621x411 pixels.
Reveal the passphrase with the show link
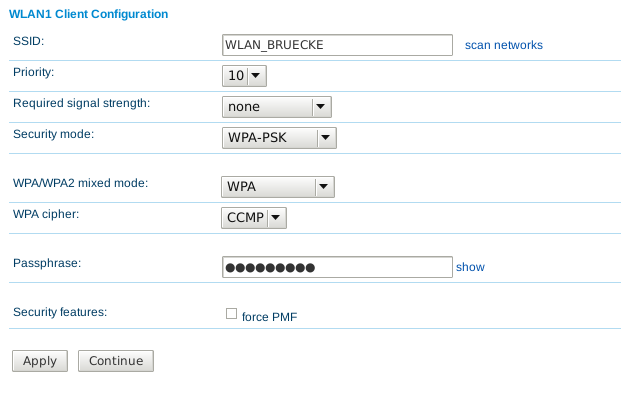tap(470, 267)
